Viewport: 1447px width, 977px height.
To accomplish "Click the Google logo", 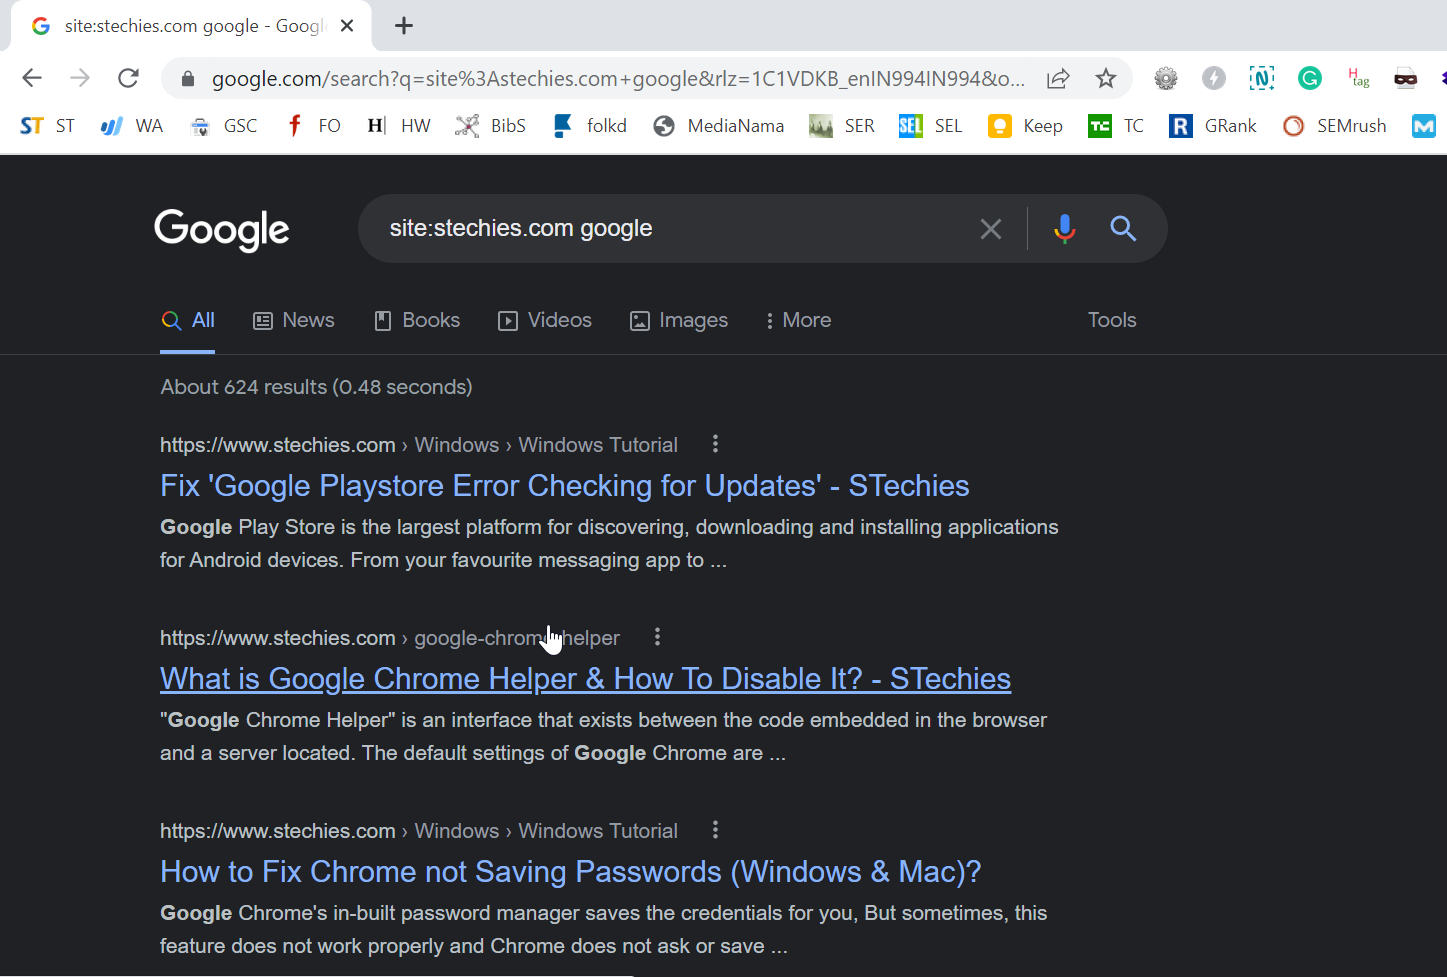I will (x=222, y=230).
